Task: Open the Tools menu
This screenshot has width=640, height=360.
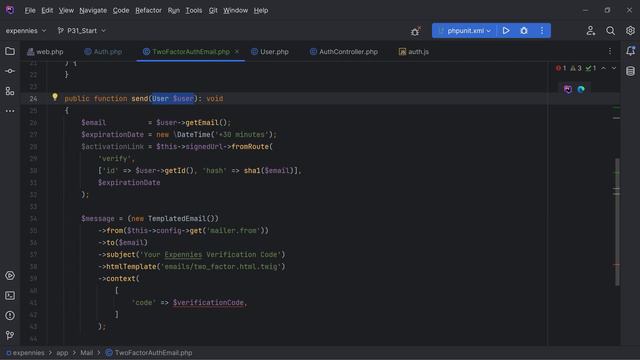Action: point(193,11)
